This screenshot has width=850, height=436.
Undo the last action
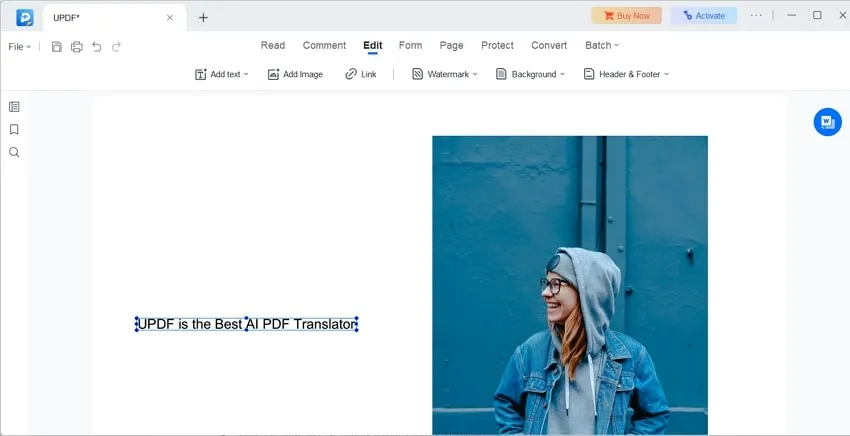point(96,47)
